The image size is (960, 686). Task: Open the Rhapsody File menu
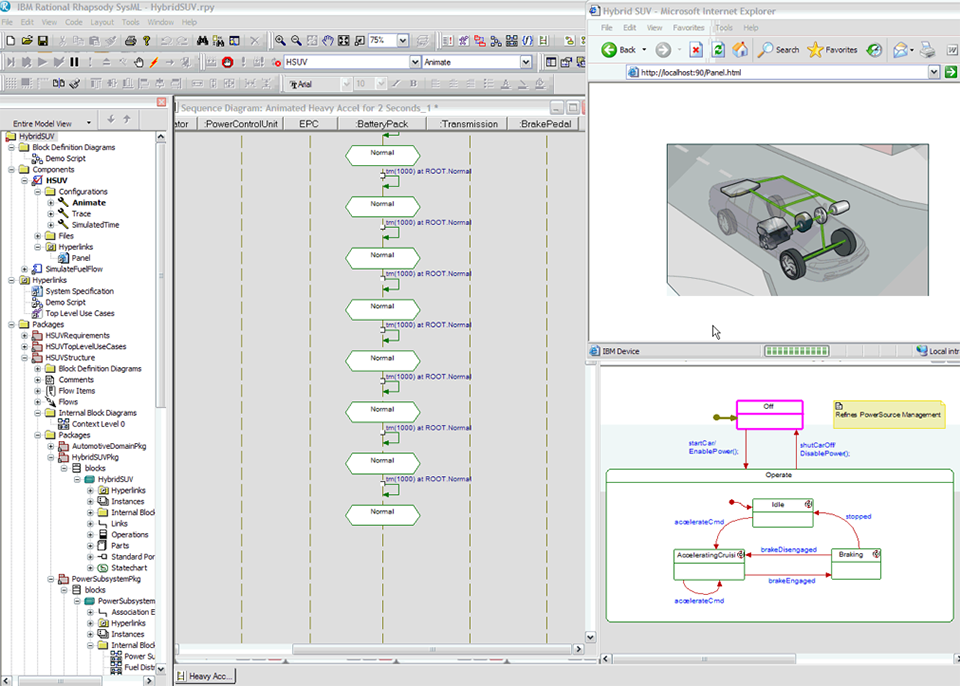point(7,22)
